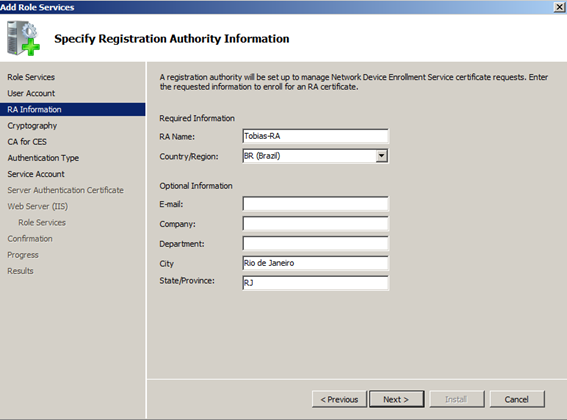Click the server role wizard icon
Viewport: 567px width, 420px height.
[23, 38]
